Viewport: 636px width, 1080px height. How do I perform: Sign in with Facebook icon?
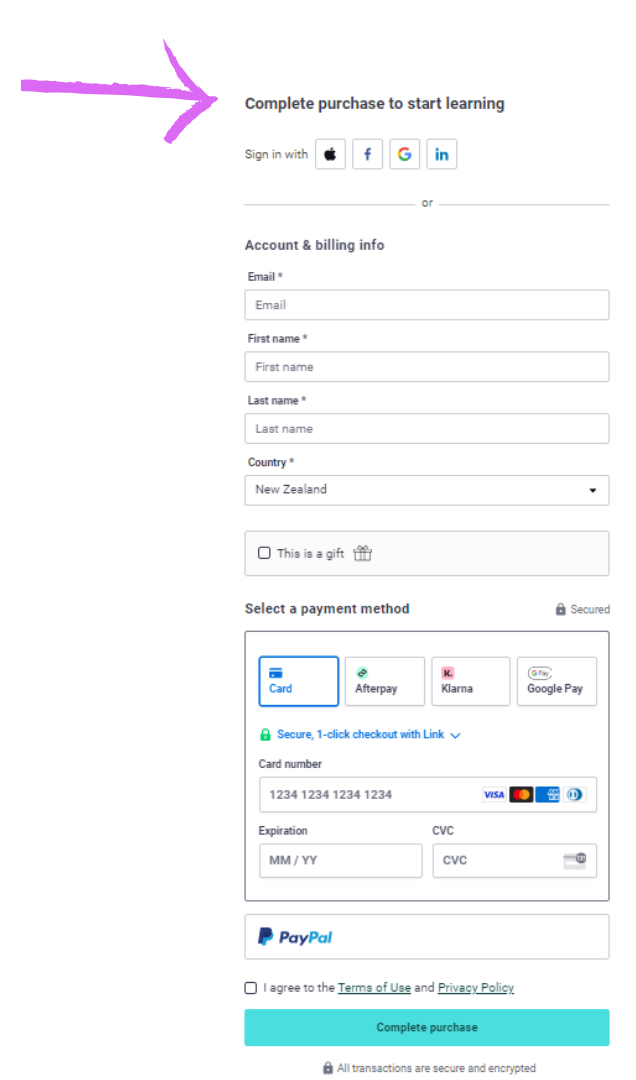coord(368,154)
